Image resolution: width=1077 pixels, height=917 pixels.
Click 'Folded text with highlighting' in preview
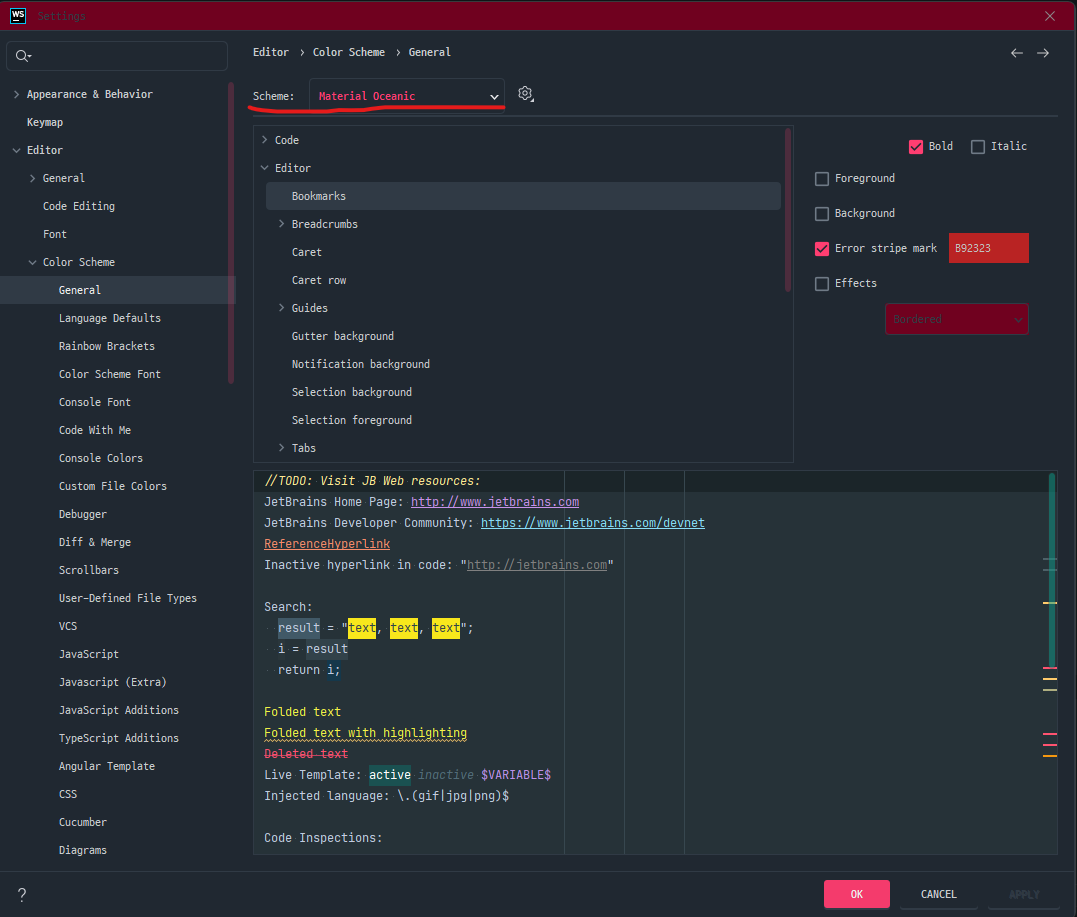click(365, 733)
